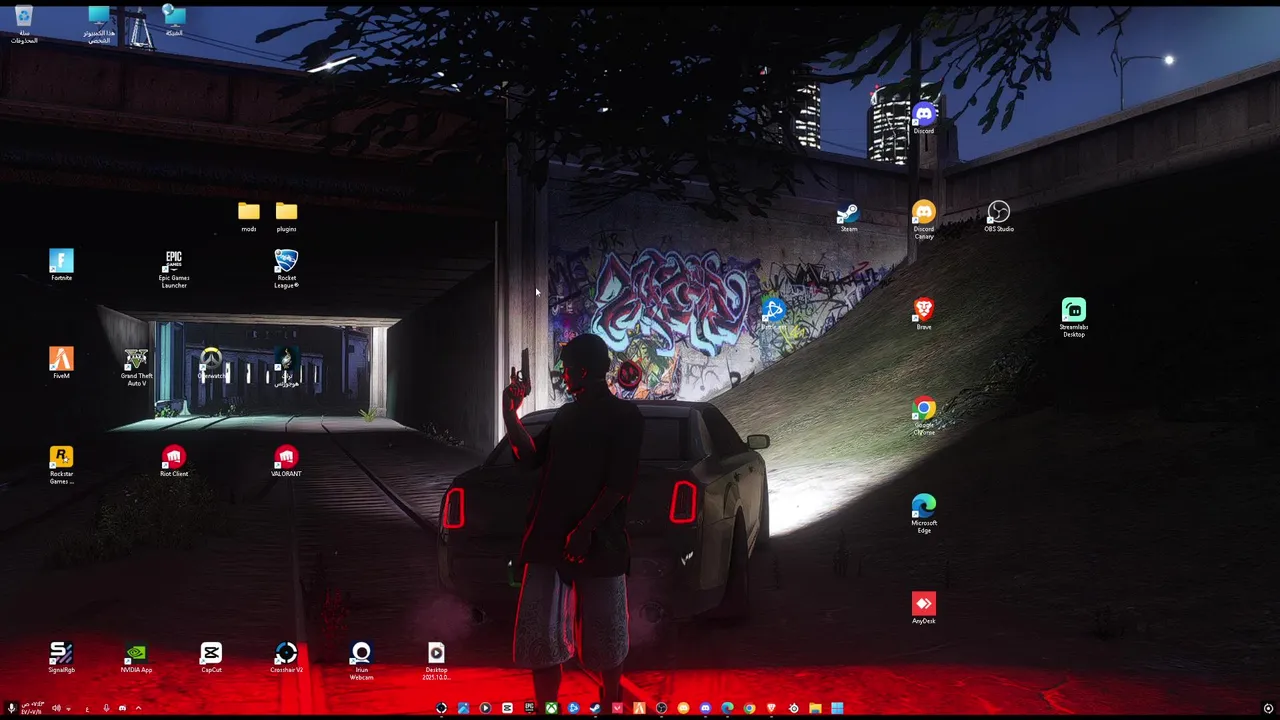Open Streamlabs Desktop shortcut
The image size is (1280, 720).
click(1074, 318)
